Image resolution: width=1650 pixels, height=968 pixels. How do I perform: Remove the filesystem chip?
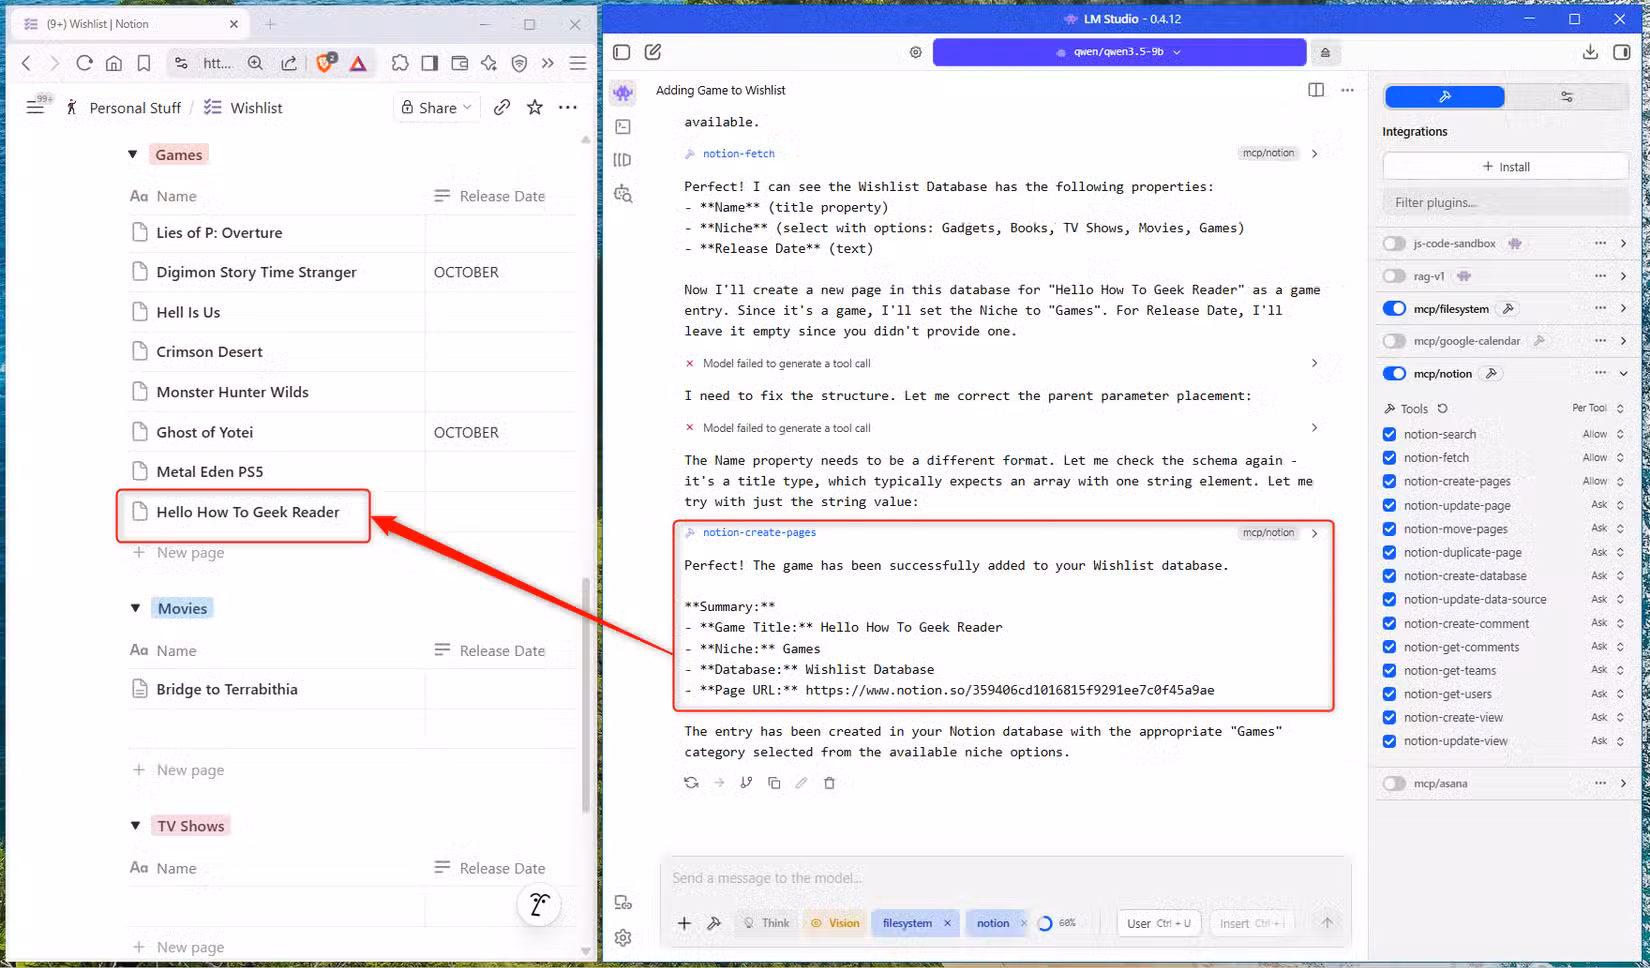point(947,923)
